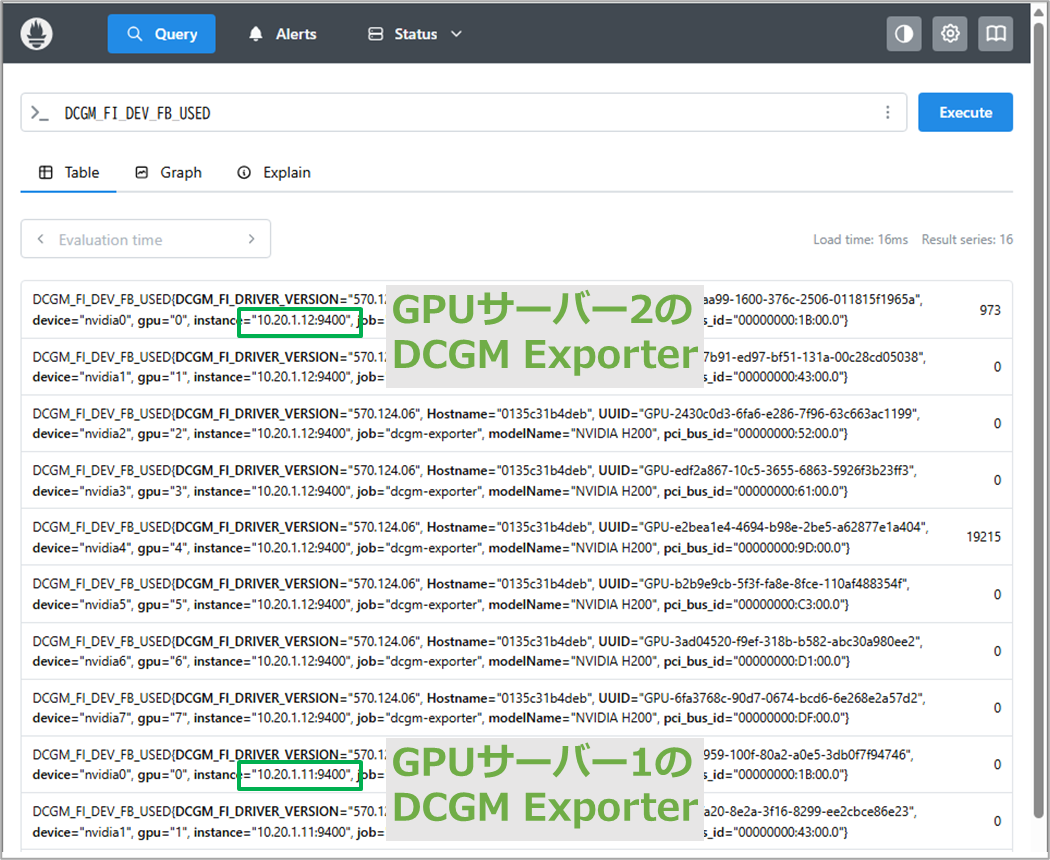Click the three-dot query options menu

point(887,113)
